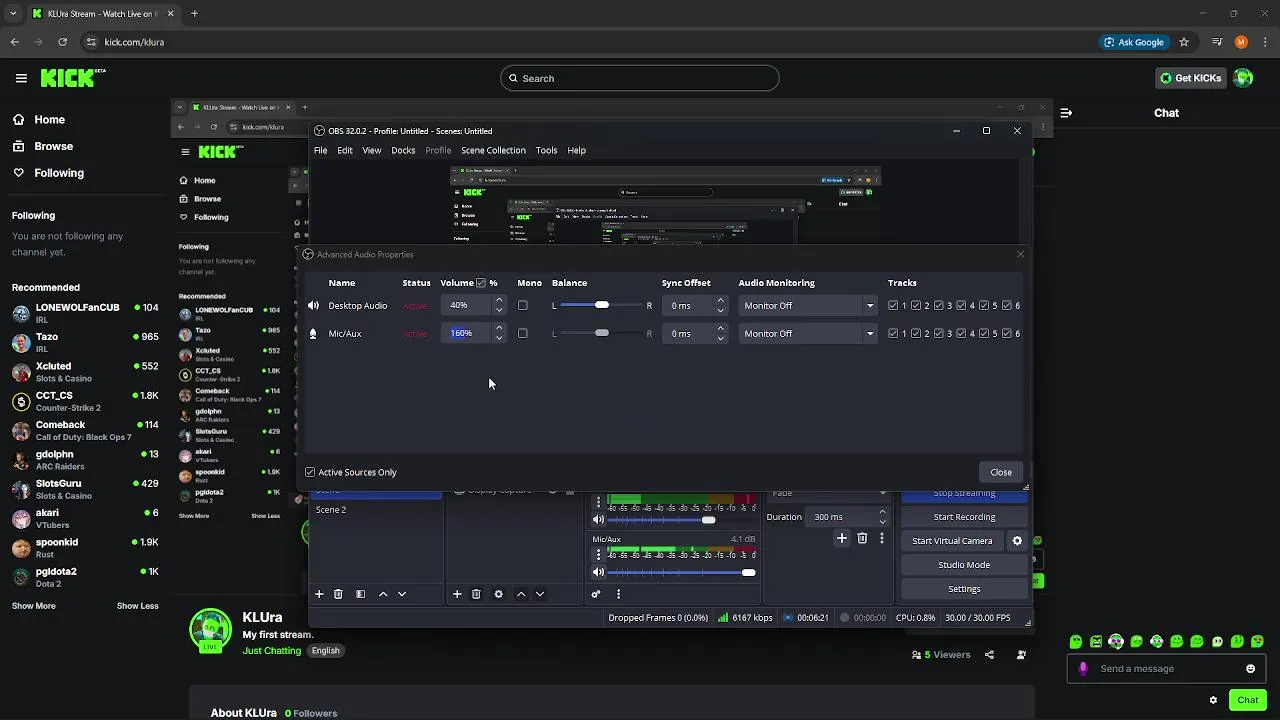Viewport: 1280px width, 720px height.
Task: Open OBS Settings button
Action: tap(964, 589)
